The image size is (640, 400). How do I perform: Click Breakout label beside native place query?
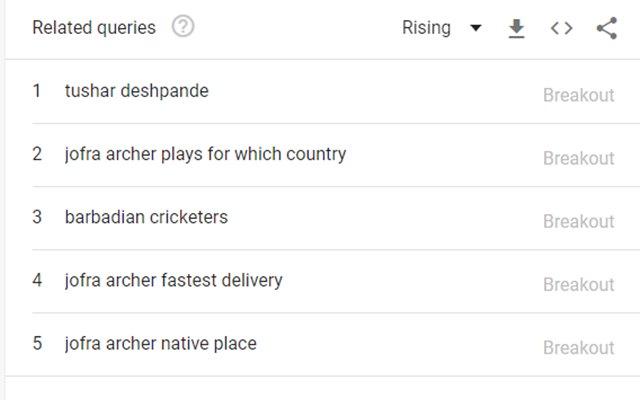click(578, 348)
